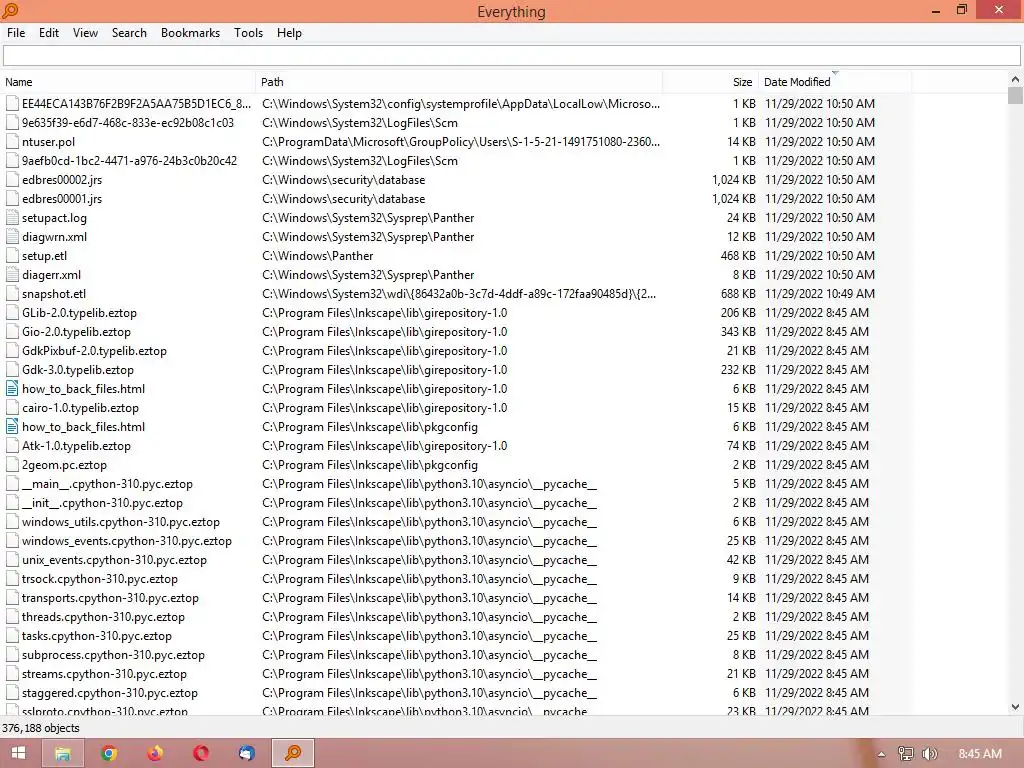
Task: Click the scroll down arrow of results list
Action: (x=1015, y=707)
